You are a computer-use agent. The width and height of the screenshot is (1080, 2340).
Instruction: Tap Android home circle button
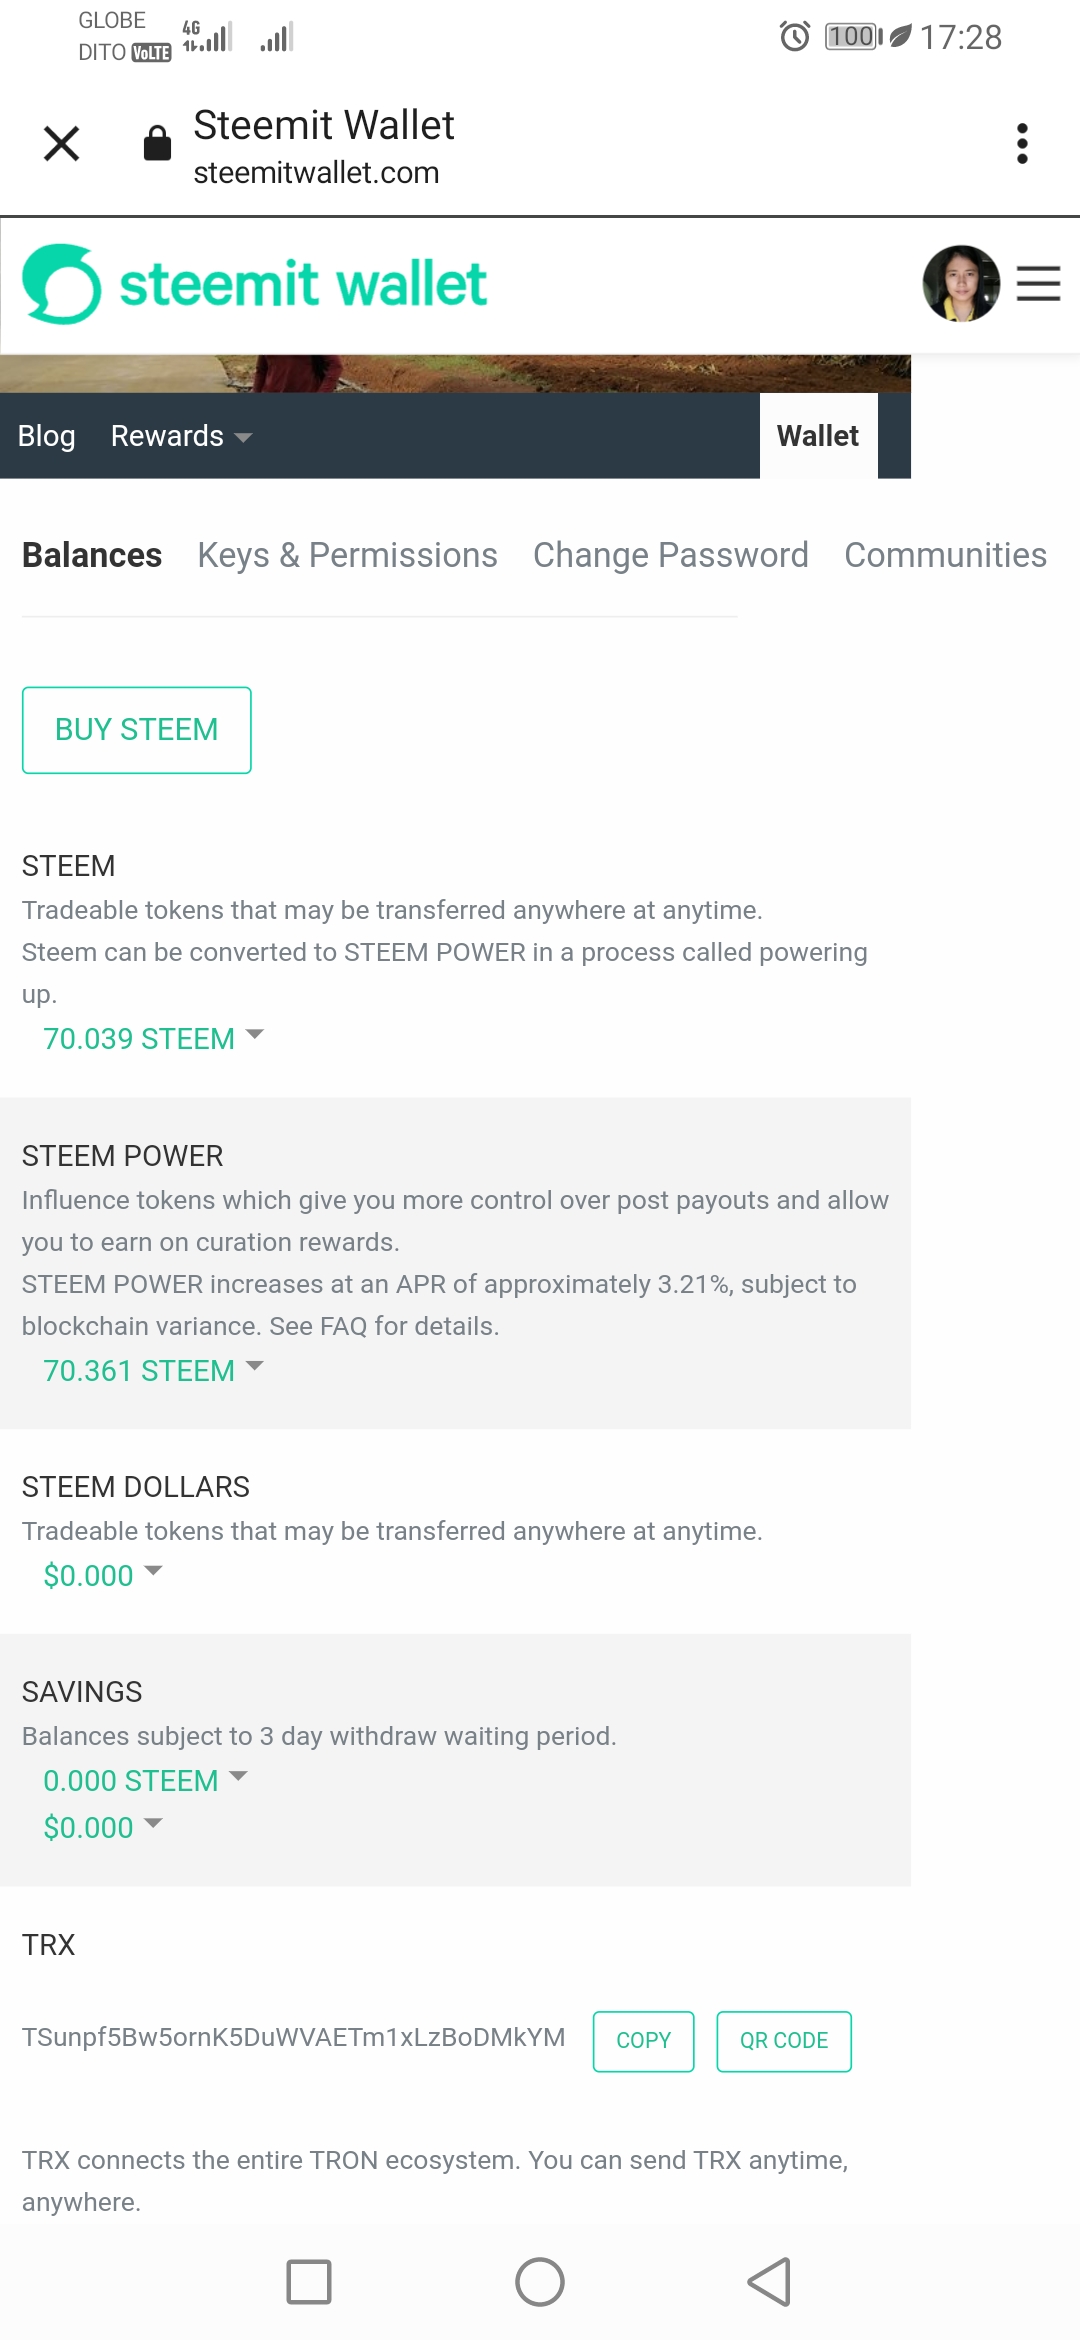540,2282
